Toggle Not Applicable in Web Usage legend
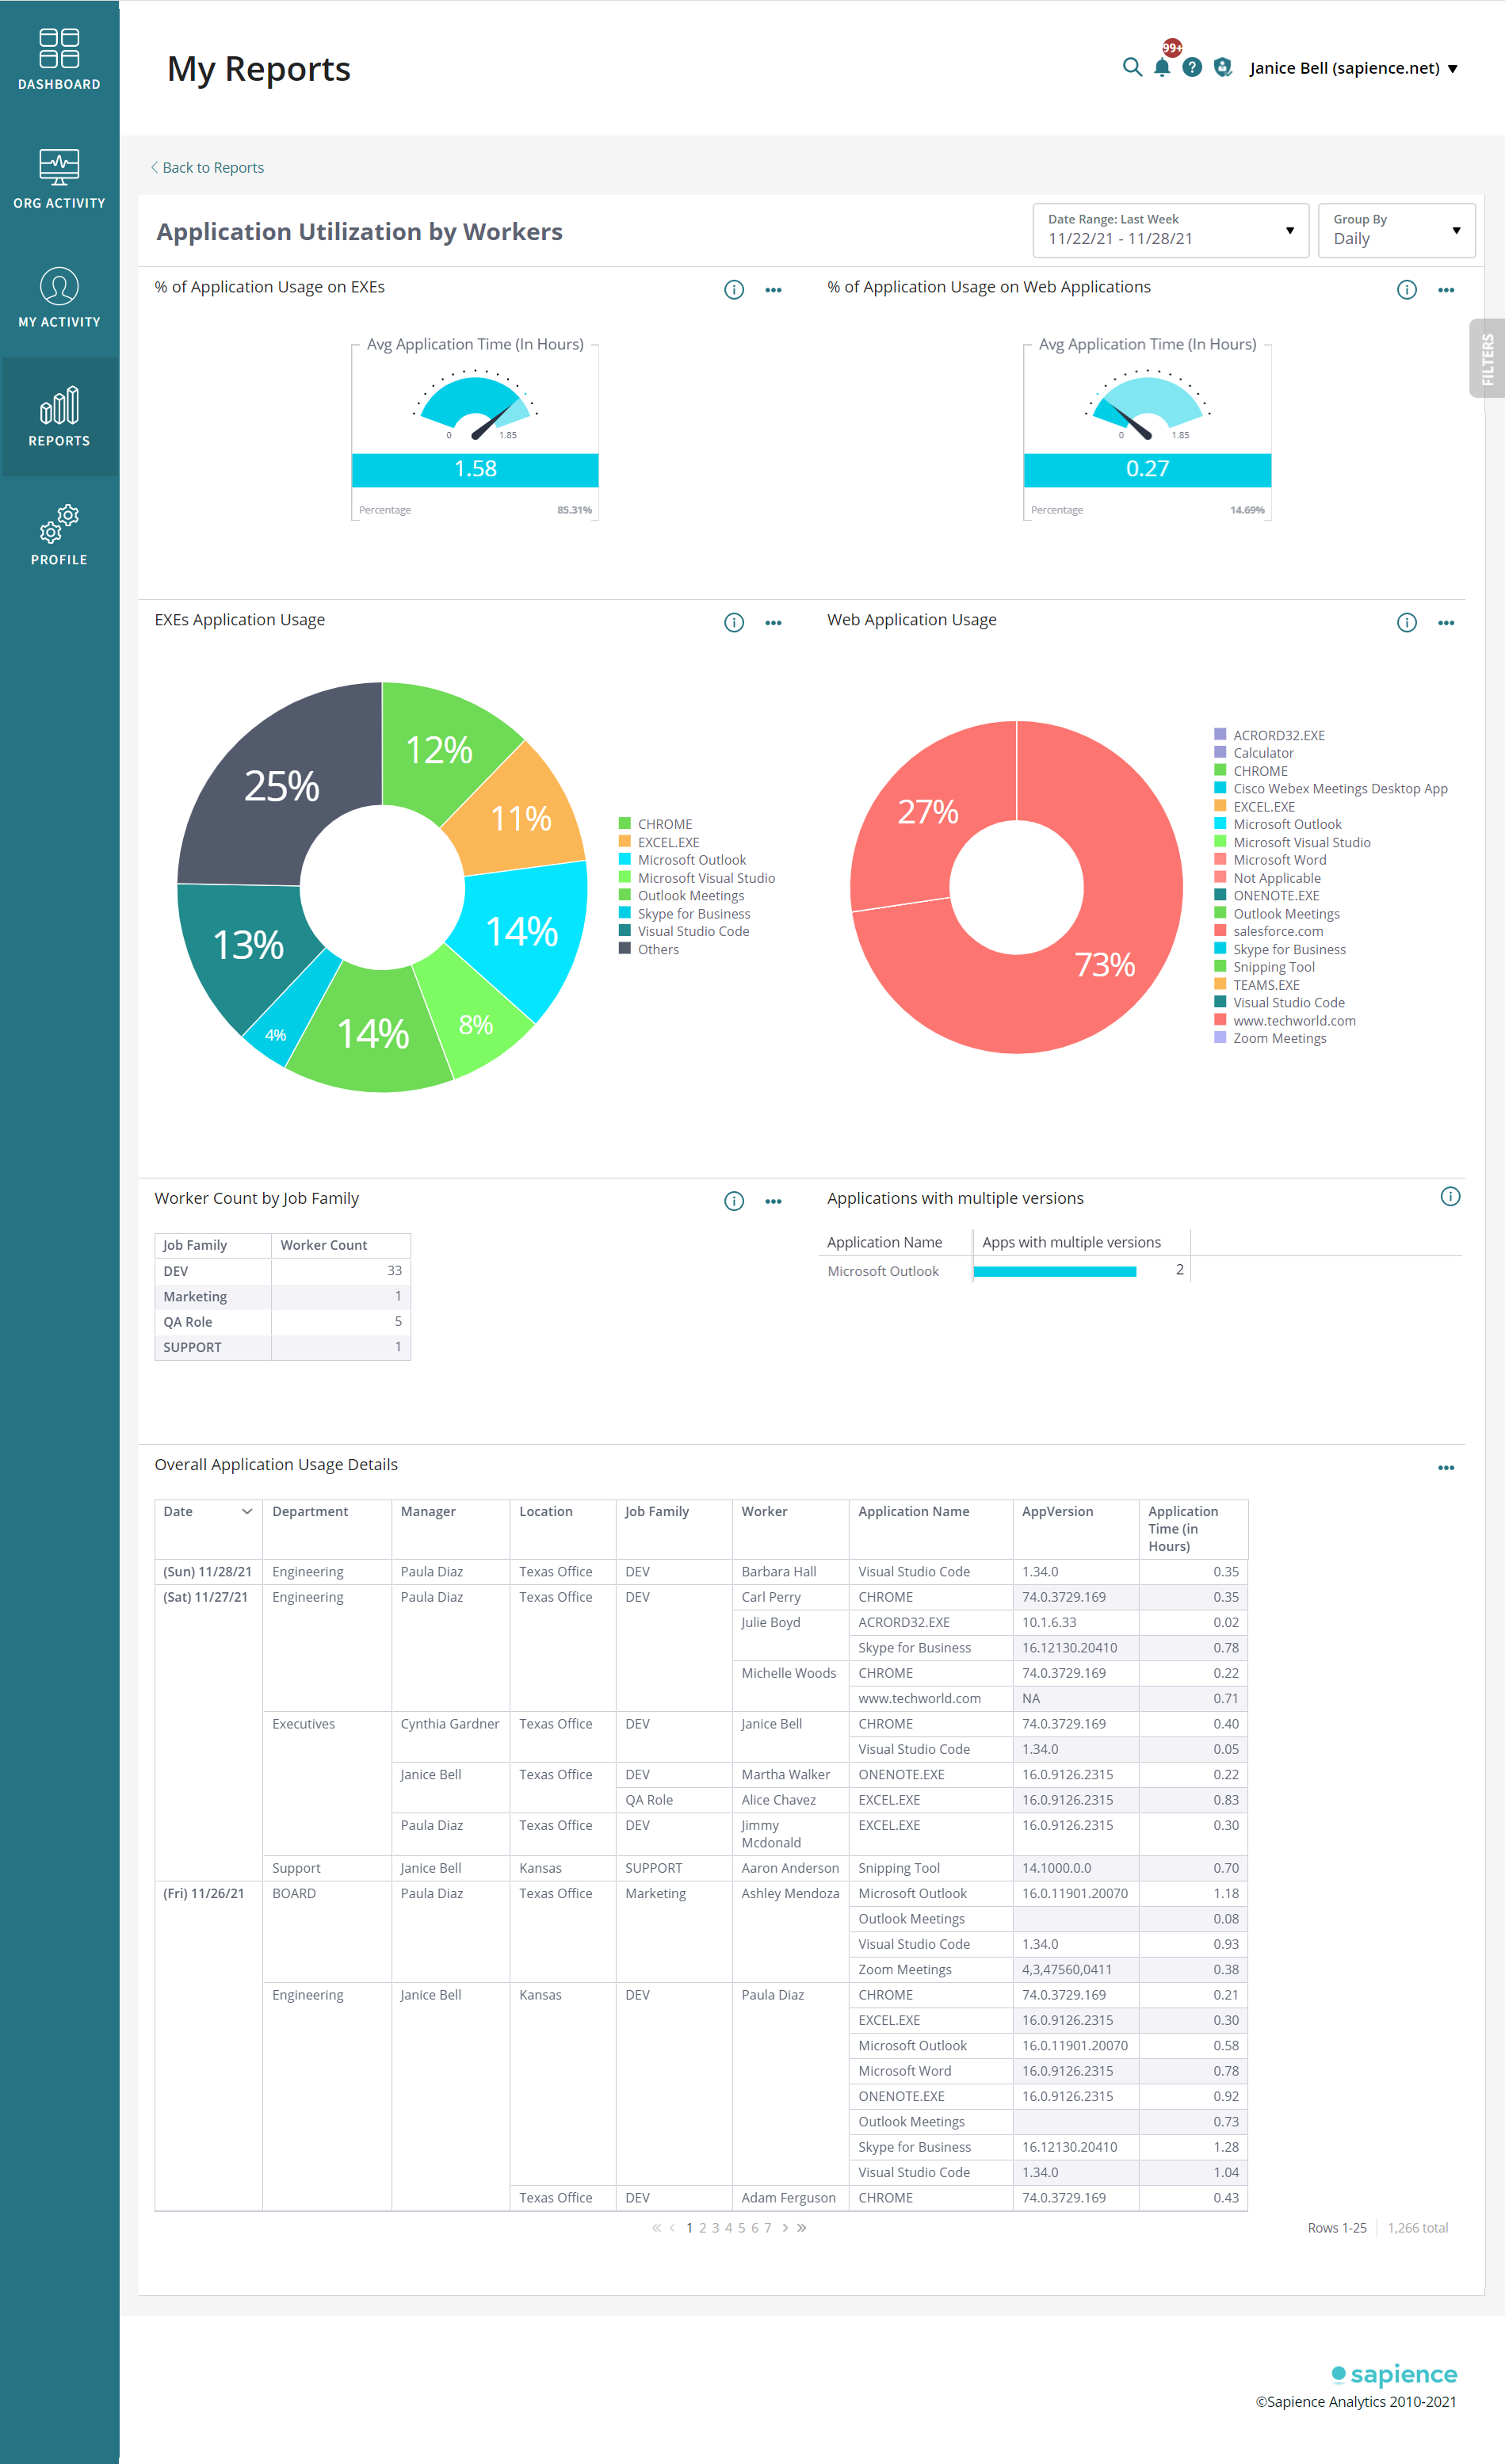This screenshot has height=2464, width=1505. [x=1268, y=878]
